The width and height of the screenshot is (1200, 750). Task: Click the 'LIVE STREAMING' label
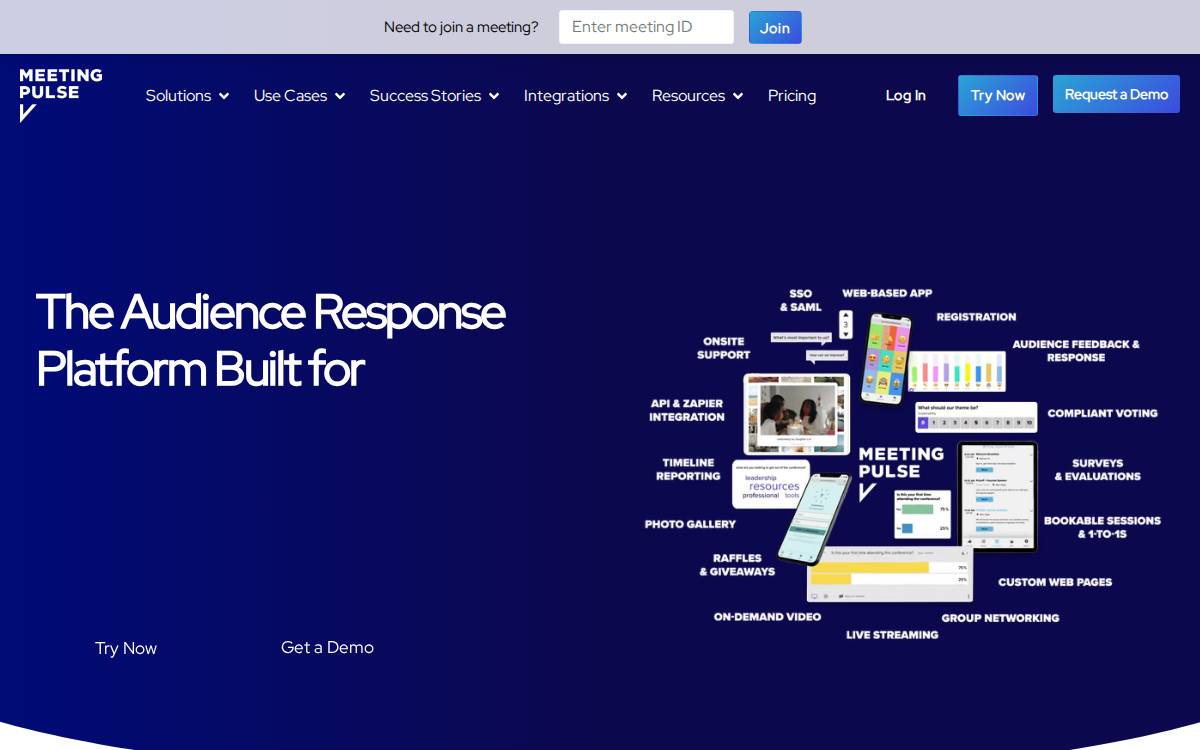coord(892,635)
